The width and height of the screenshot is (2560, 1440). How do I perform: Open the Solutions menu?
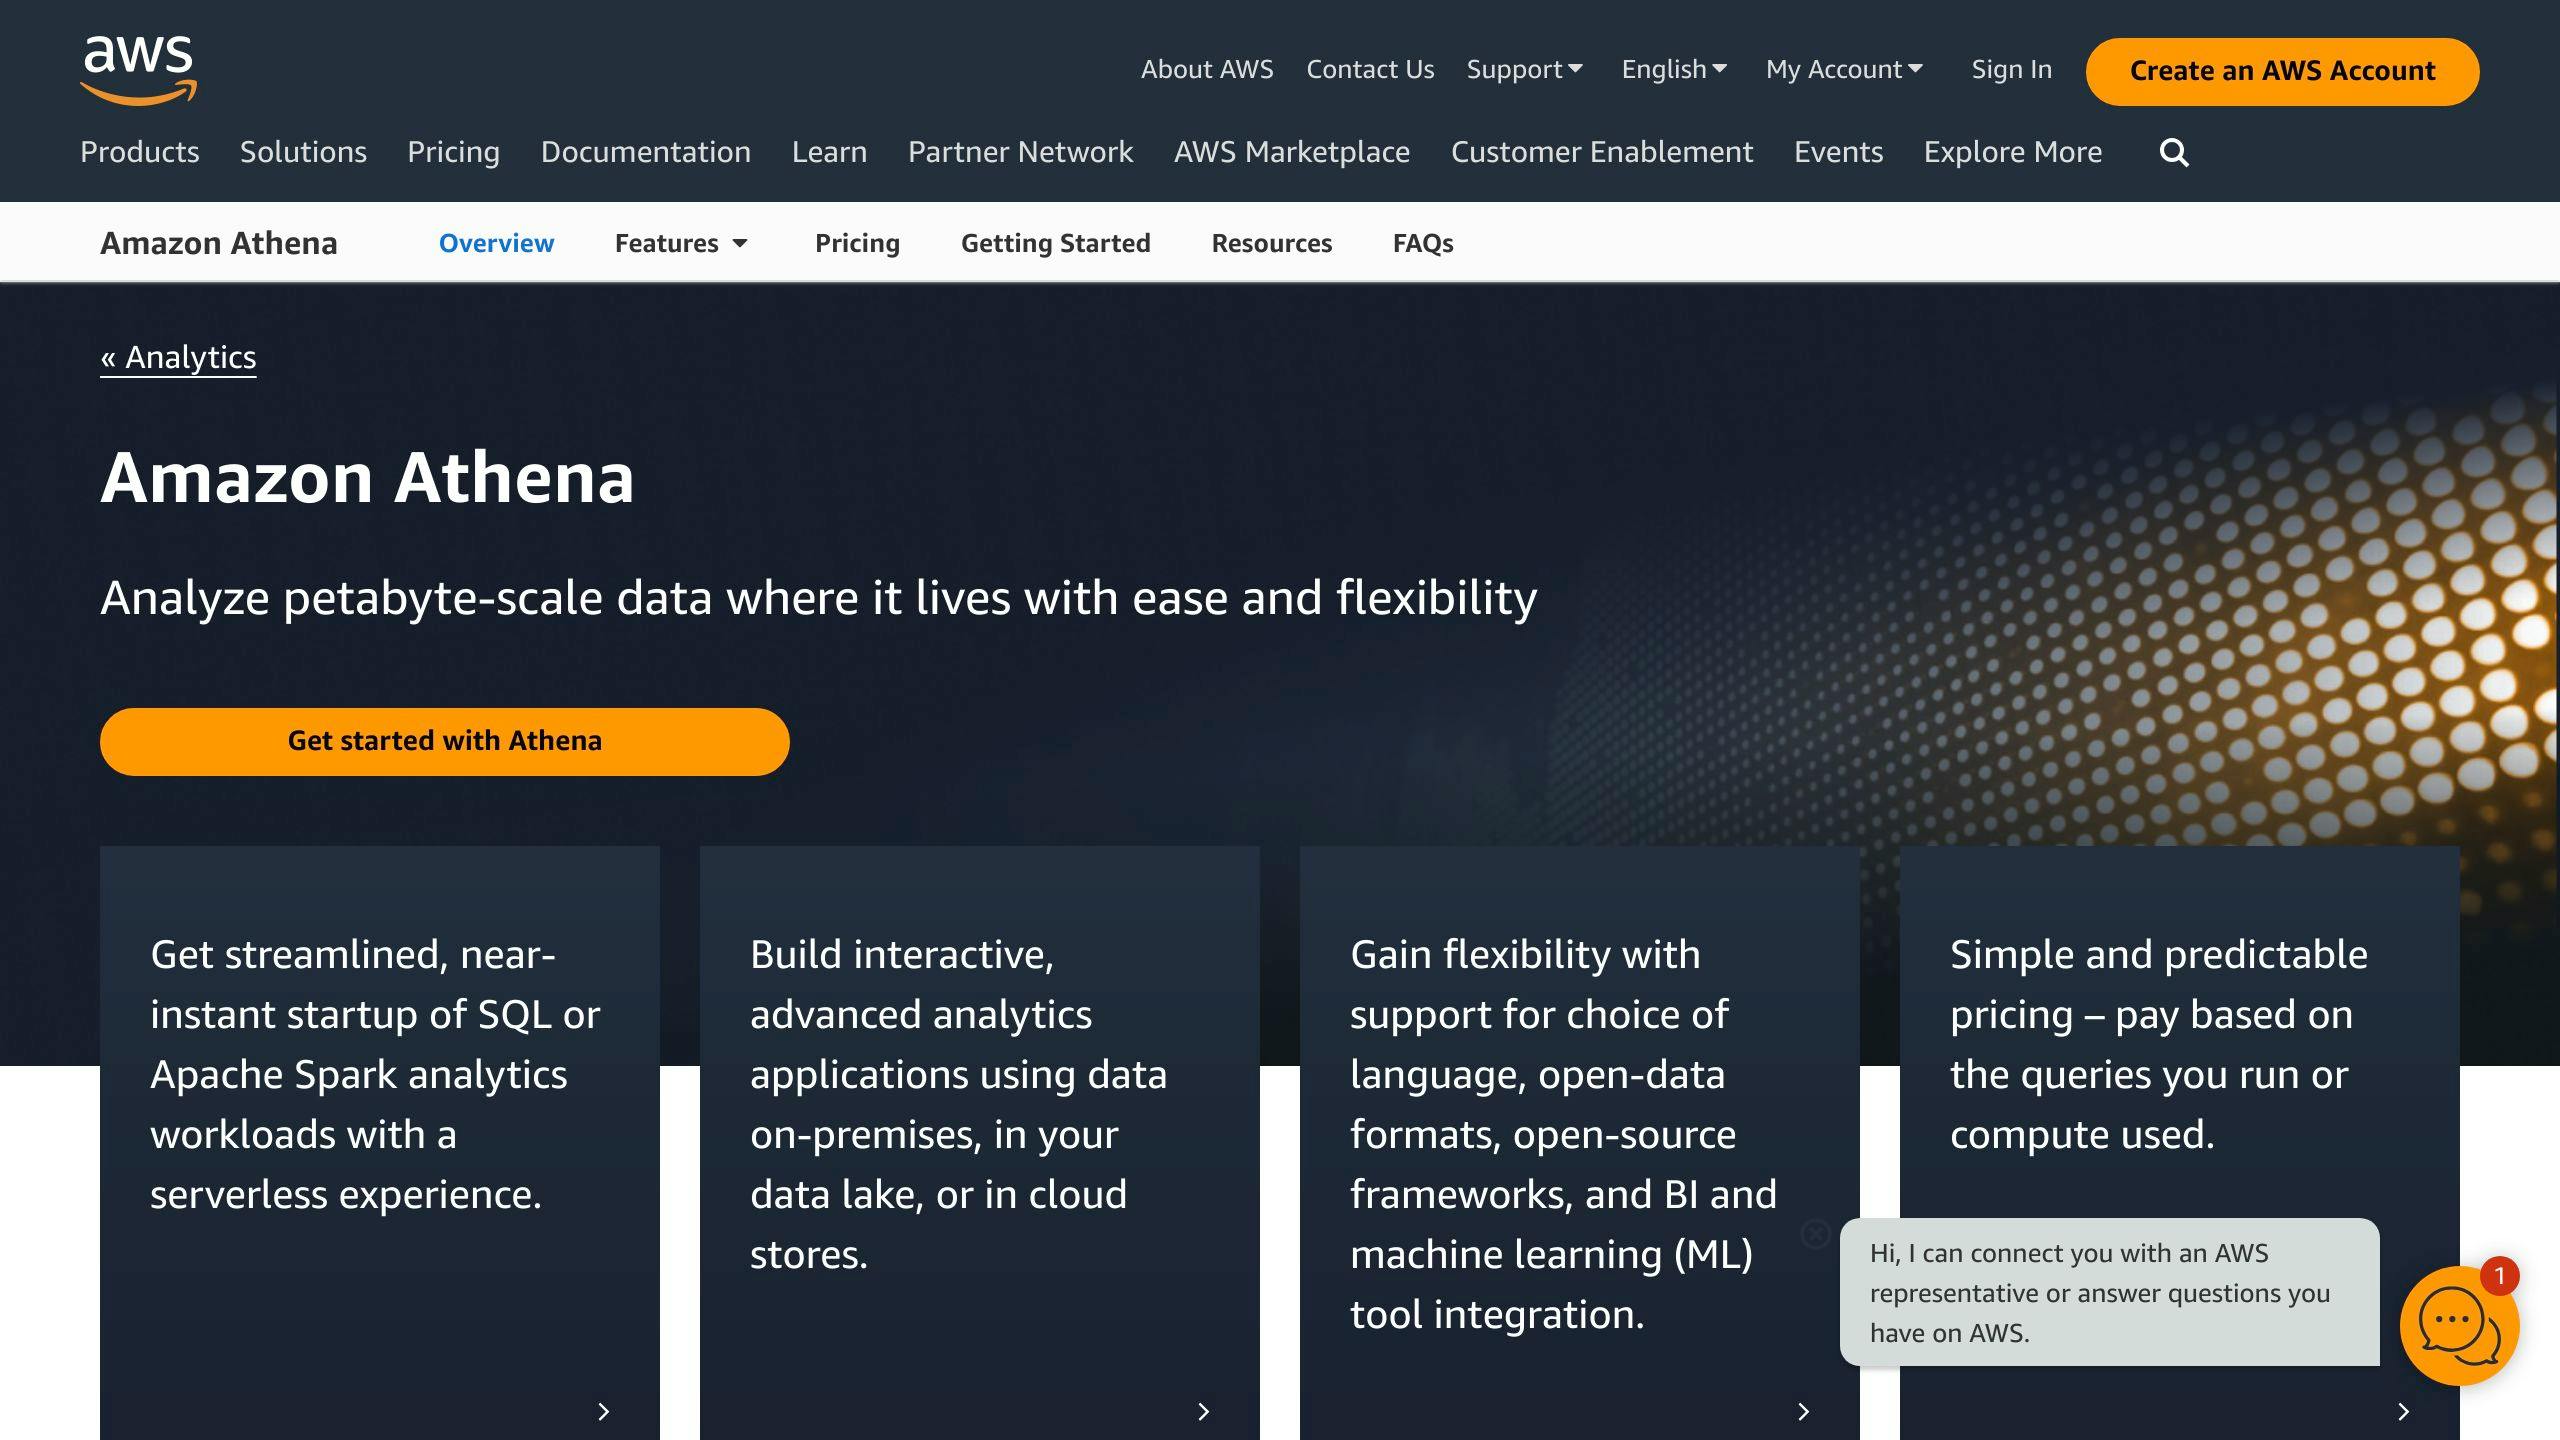[303, 152]
